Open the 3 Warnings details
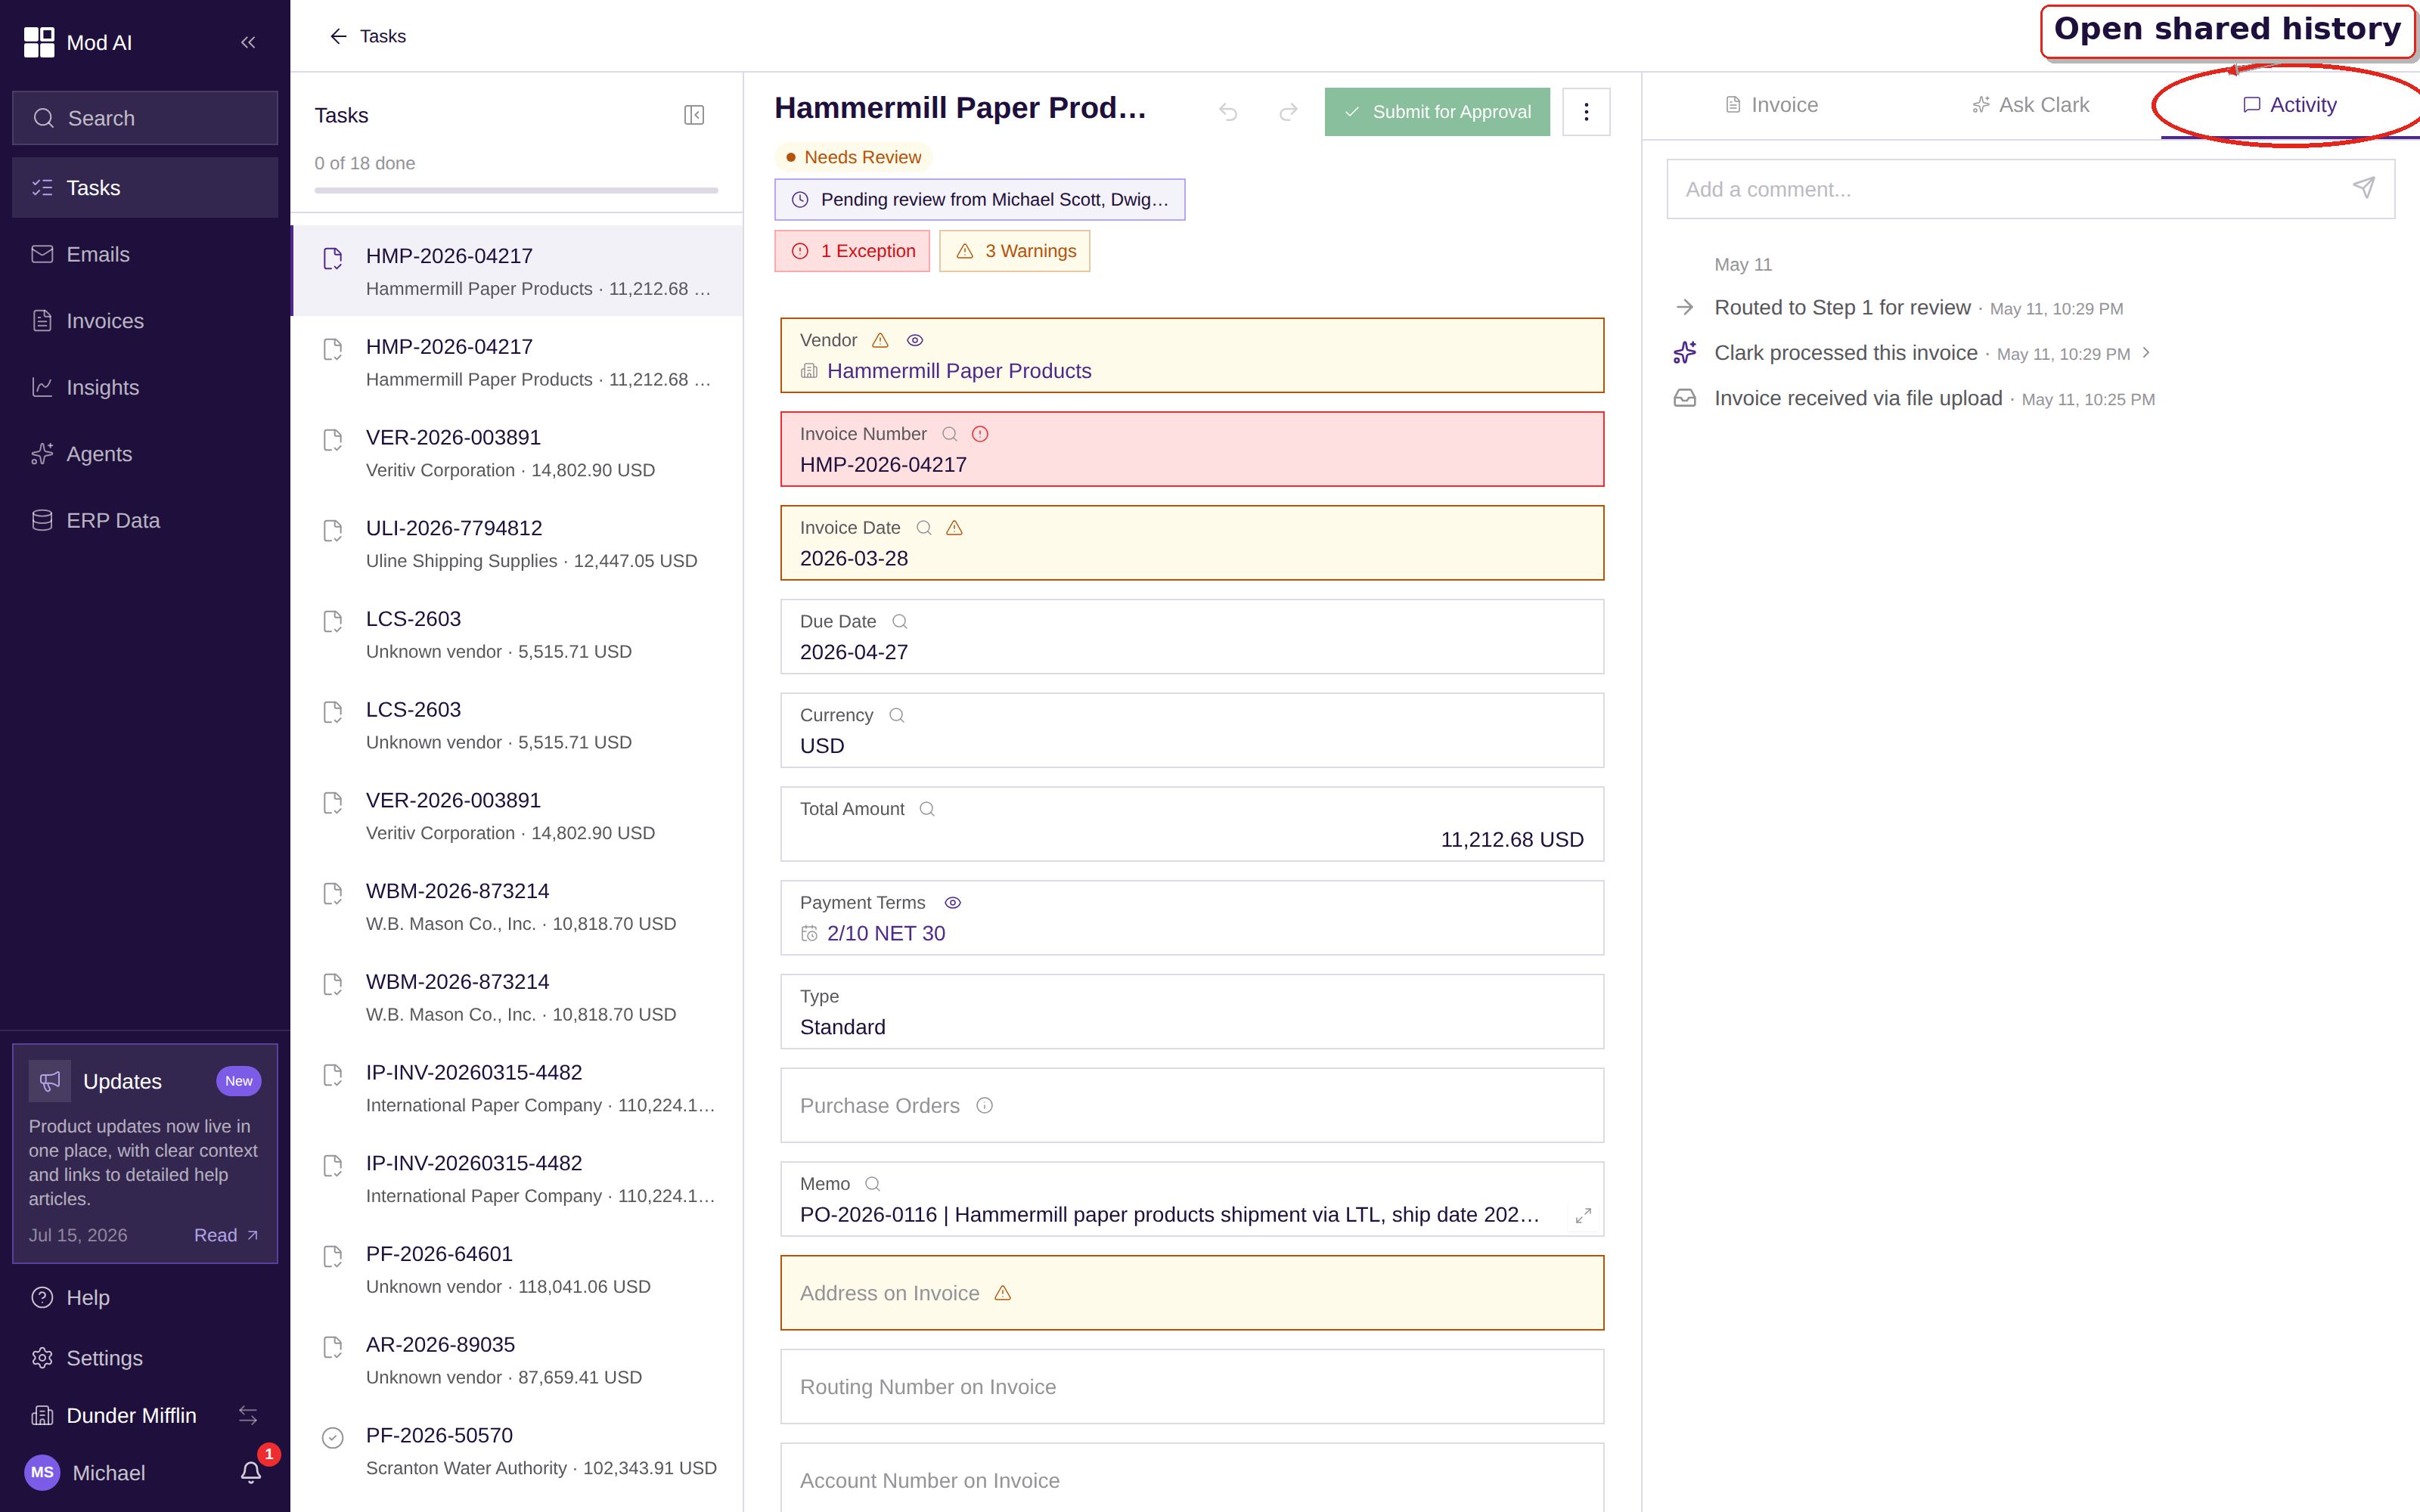The height and width of the screenshot is (1512, 2420). [1015, 251]
